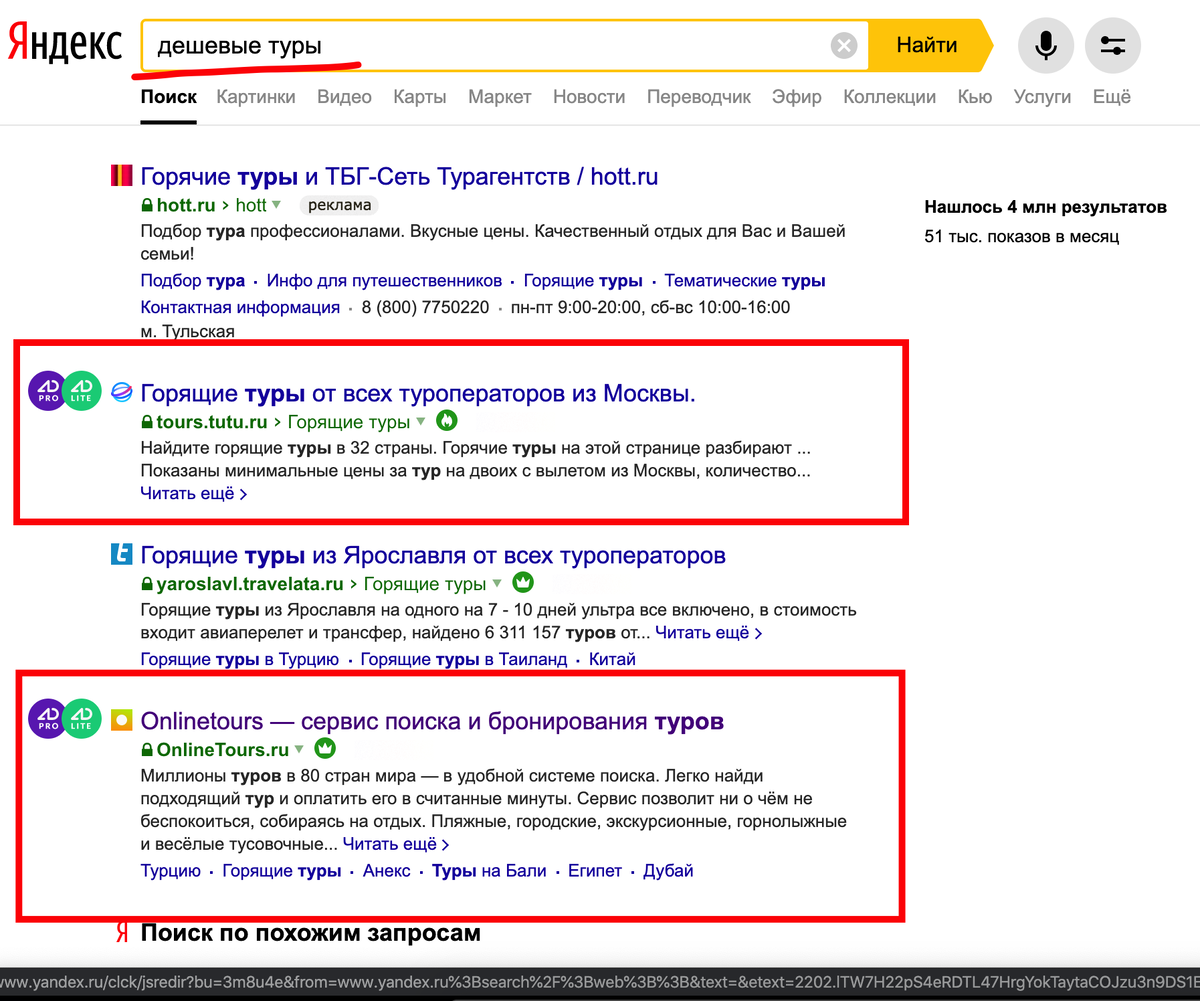
Task: Click Горящие туры в Таиланд sitelink
Action: click(x=464, y=659)
